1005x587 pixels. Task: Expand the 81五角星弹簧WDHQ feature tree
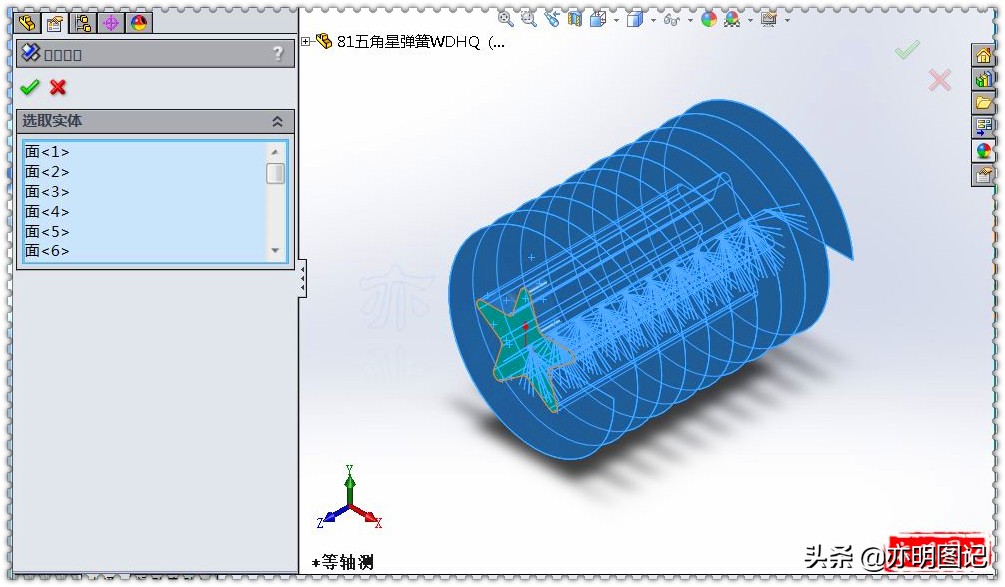(306, 43)
